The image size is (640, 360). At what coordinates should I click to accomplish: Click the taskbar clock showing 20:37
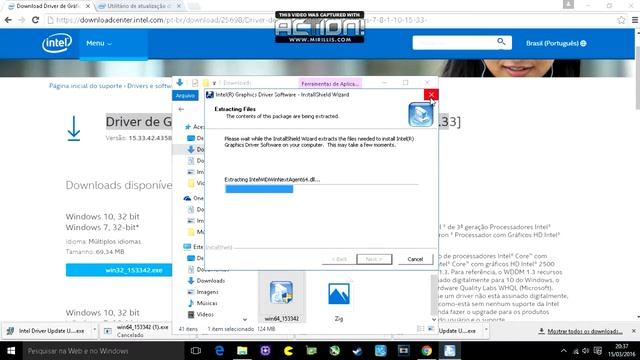coord(622,351)
